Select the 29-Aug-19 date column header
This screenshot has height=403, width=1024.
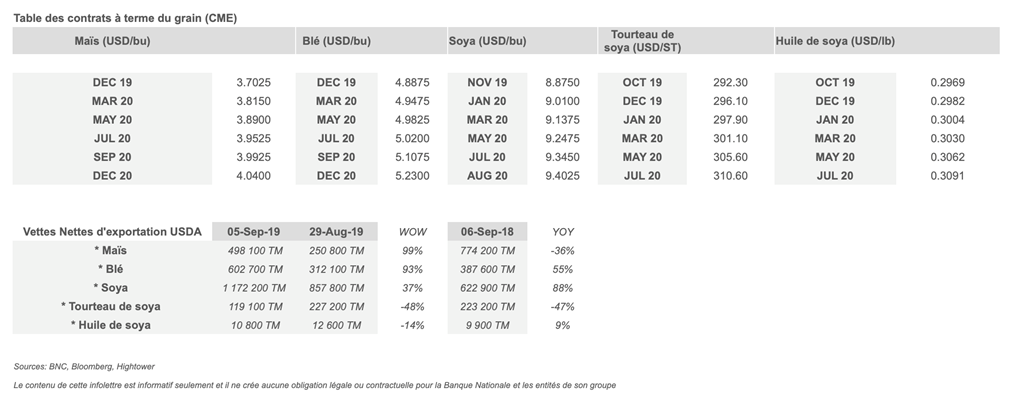[336, 231]
